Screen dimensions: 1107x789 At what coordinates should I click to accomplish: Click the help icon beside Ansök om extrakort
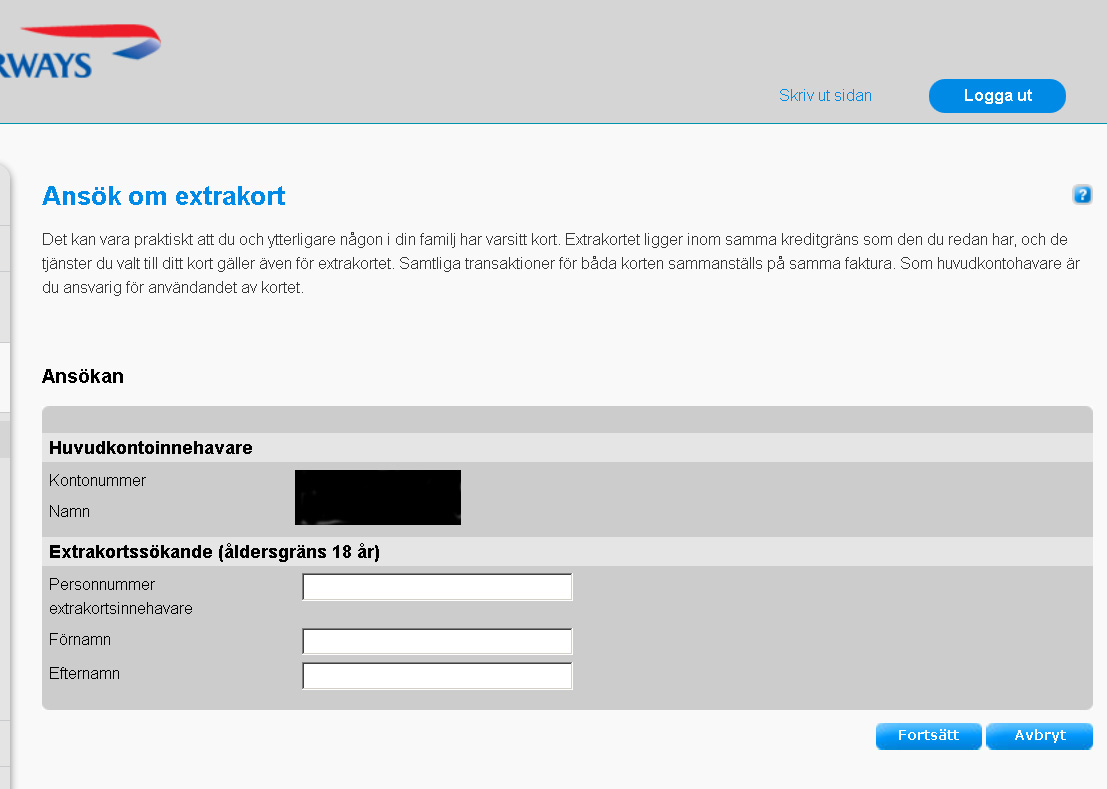tap(1082, 195)
